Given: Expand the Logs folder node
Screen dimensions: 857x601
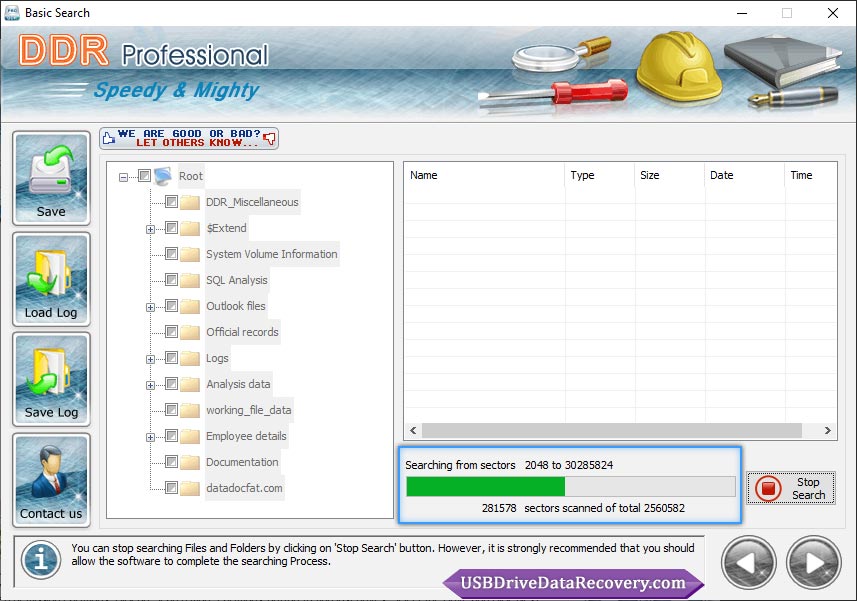Looking at the screenshot, I should (x=150, y=360).
